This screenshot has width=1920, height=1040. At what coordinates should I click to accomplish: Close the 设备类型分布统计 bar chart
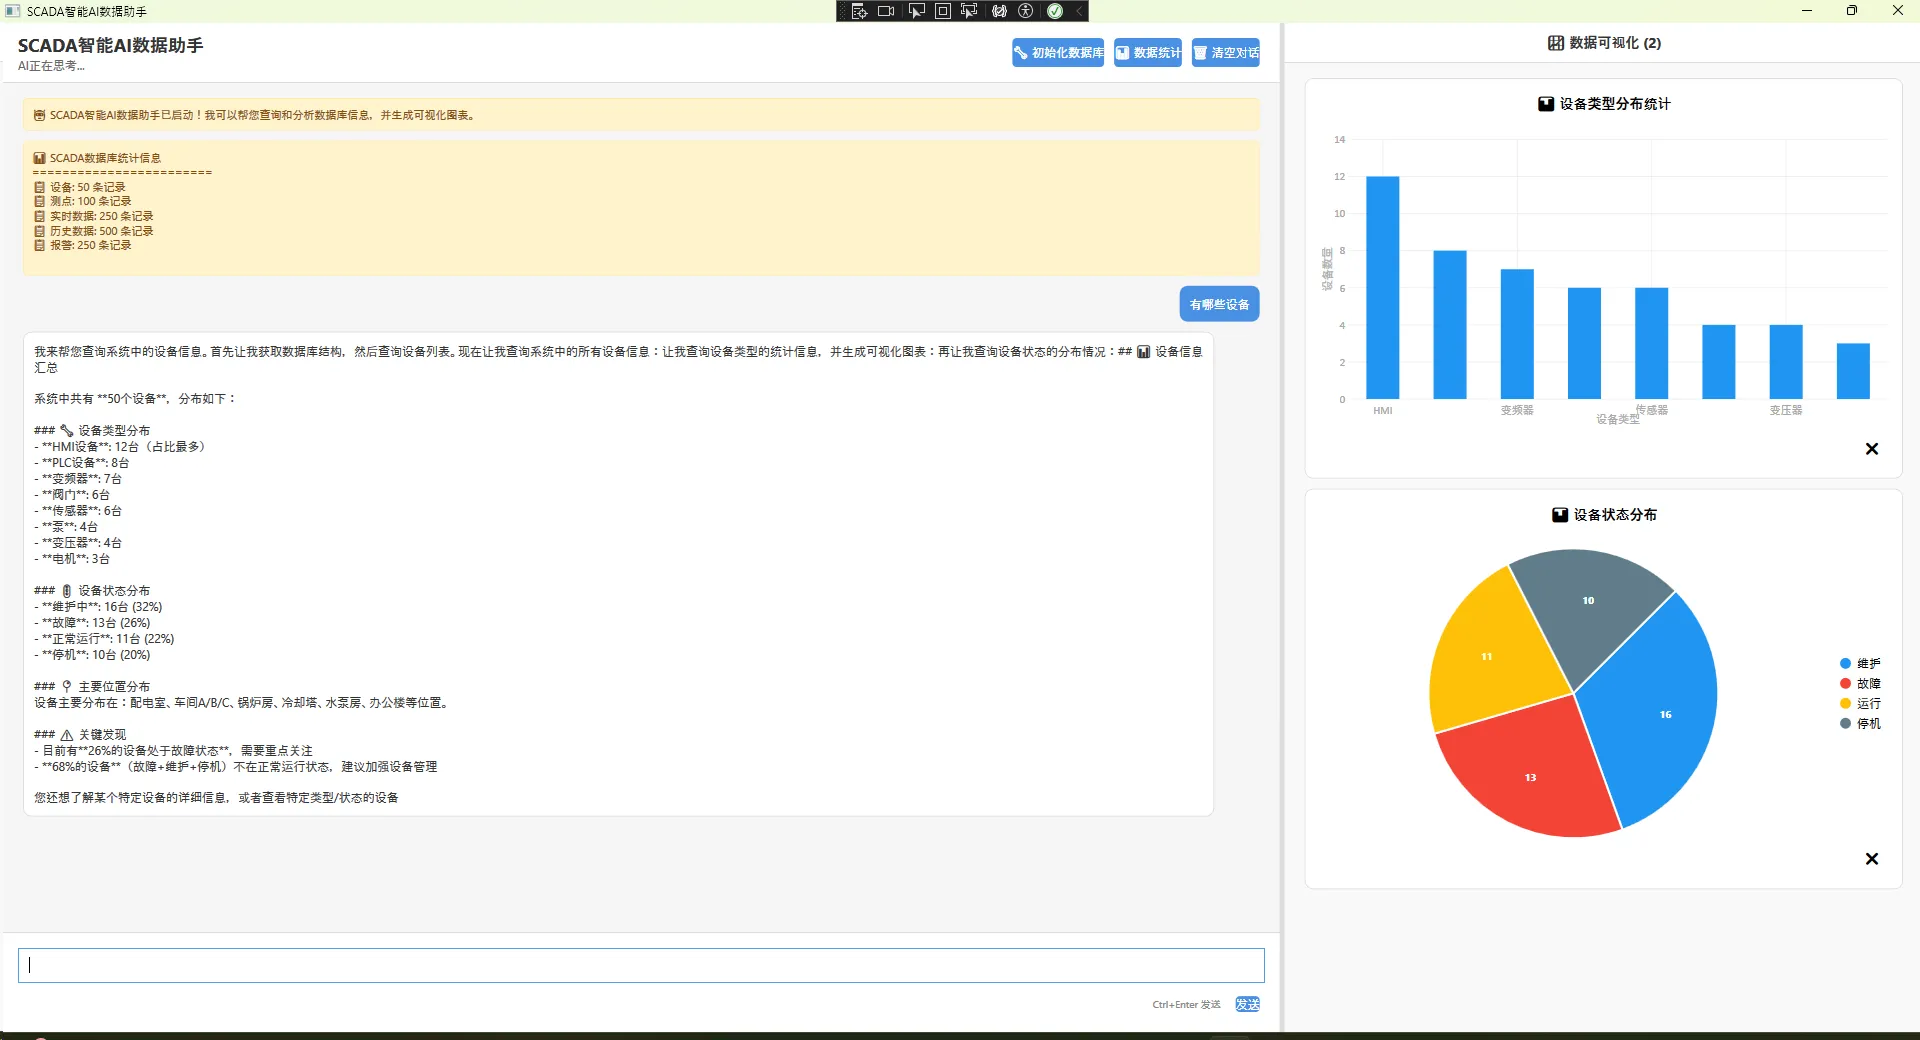(x=1872, y=449)
